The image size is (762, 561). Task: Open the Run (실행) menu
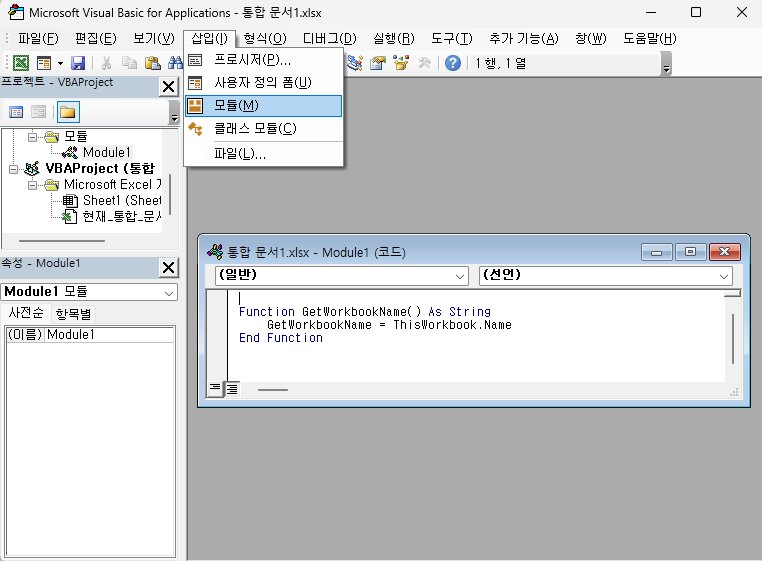coord(394,38)
